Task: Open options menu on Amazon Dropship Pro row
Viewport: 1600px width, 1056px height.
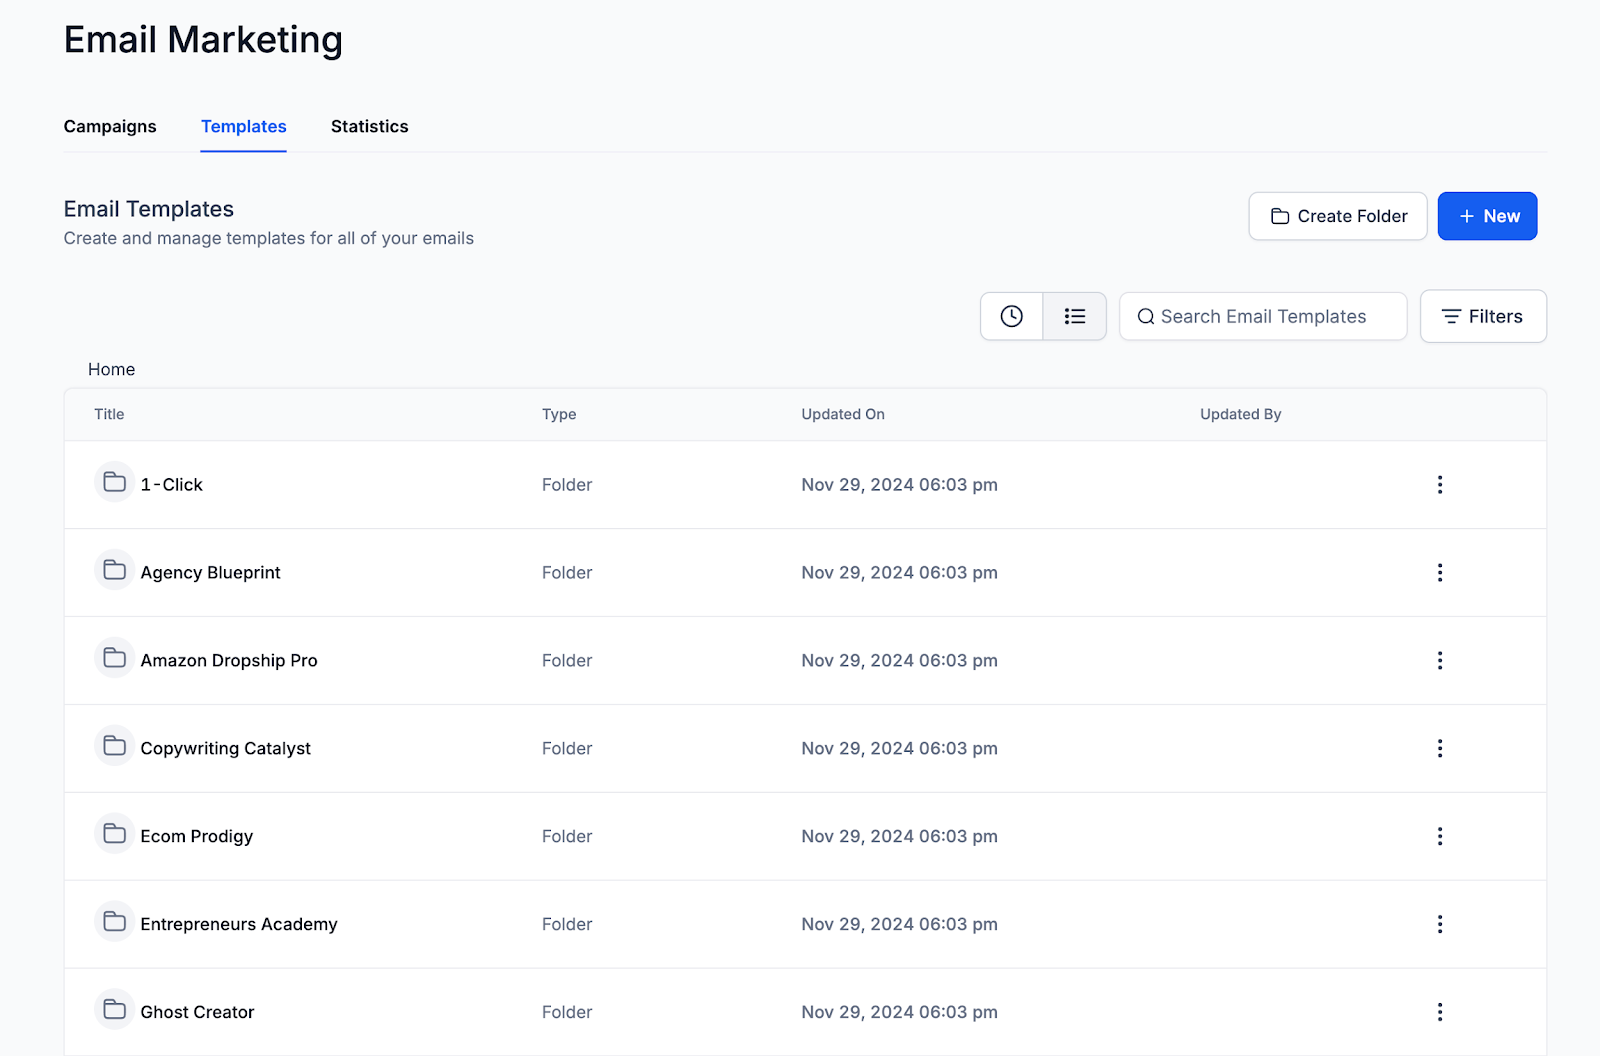Action: click(x=1440, y=660)
